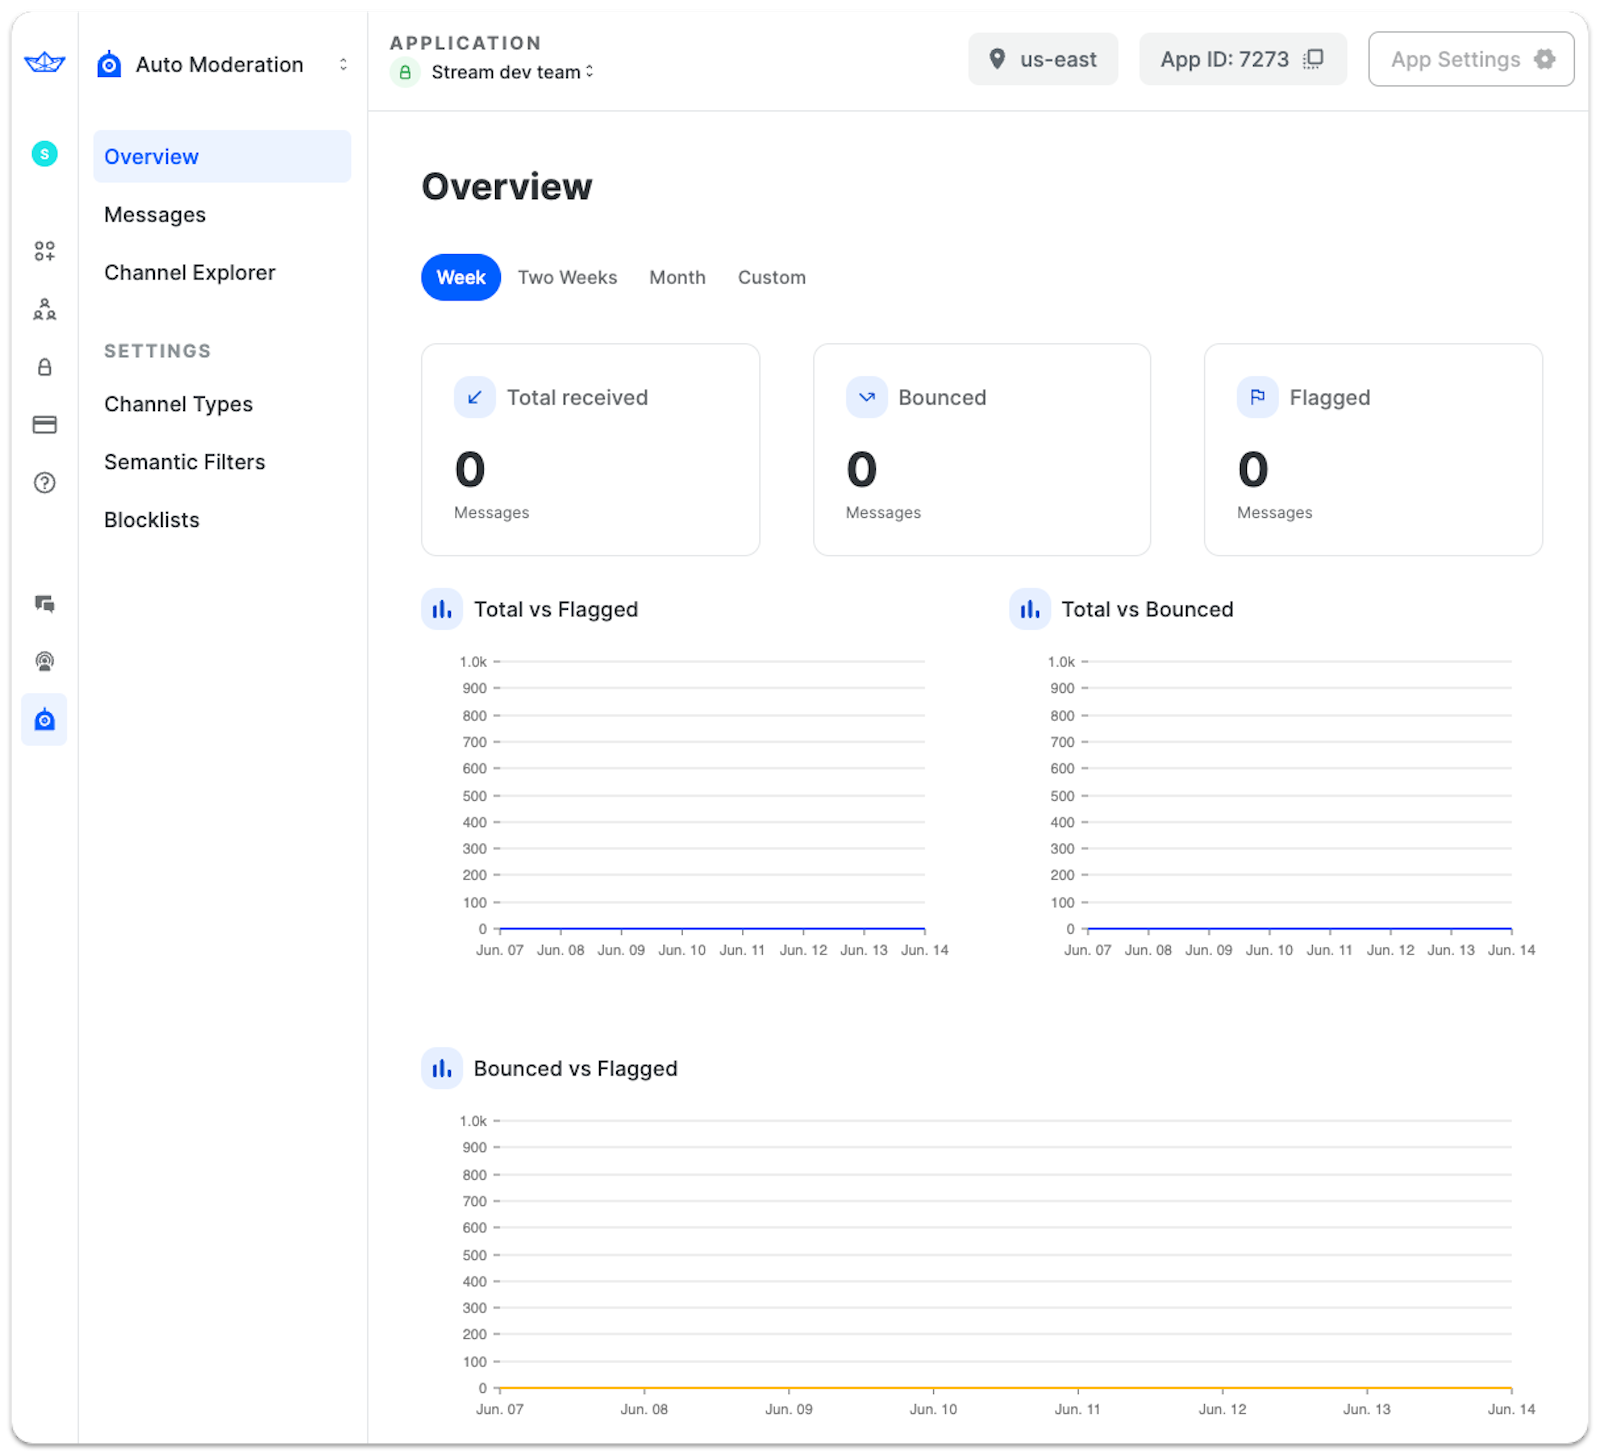Open the Stream logo home icon

pyautogui.click(x=44, y=63)
